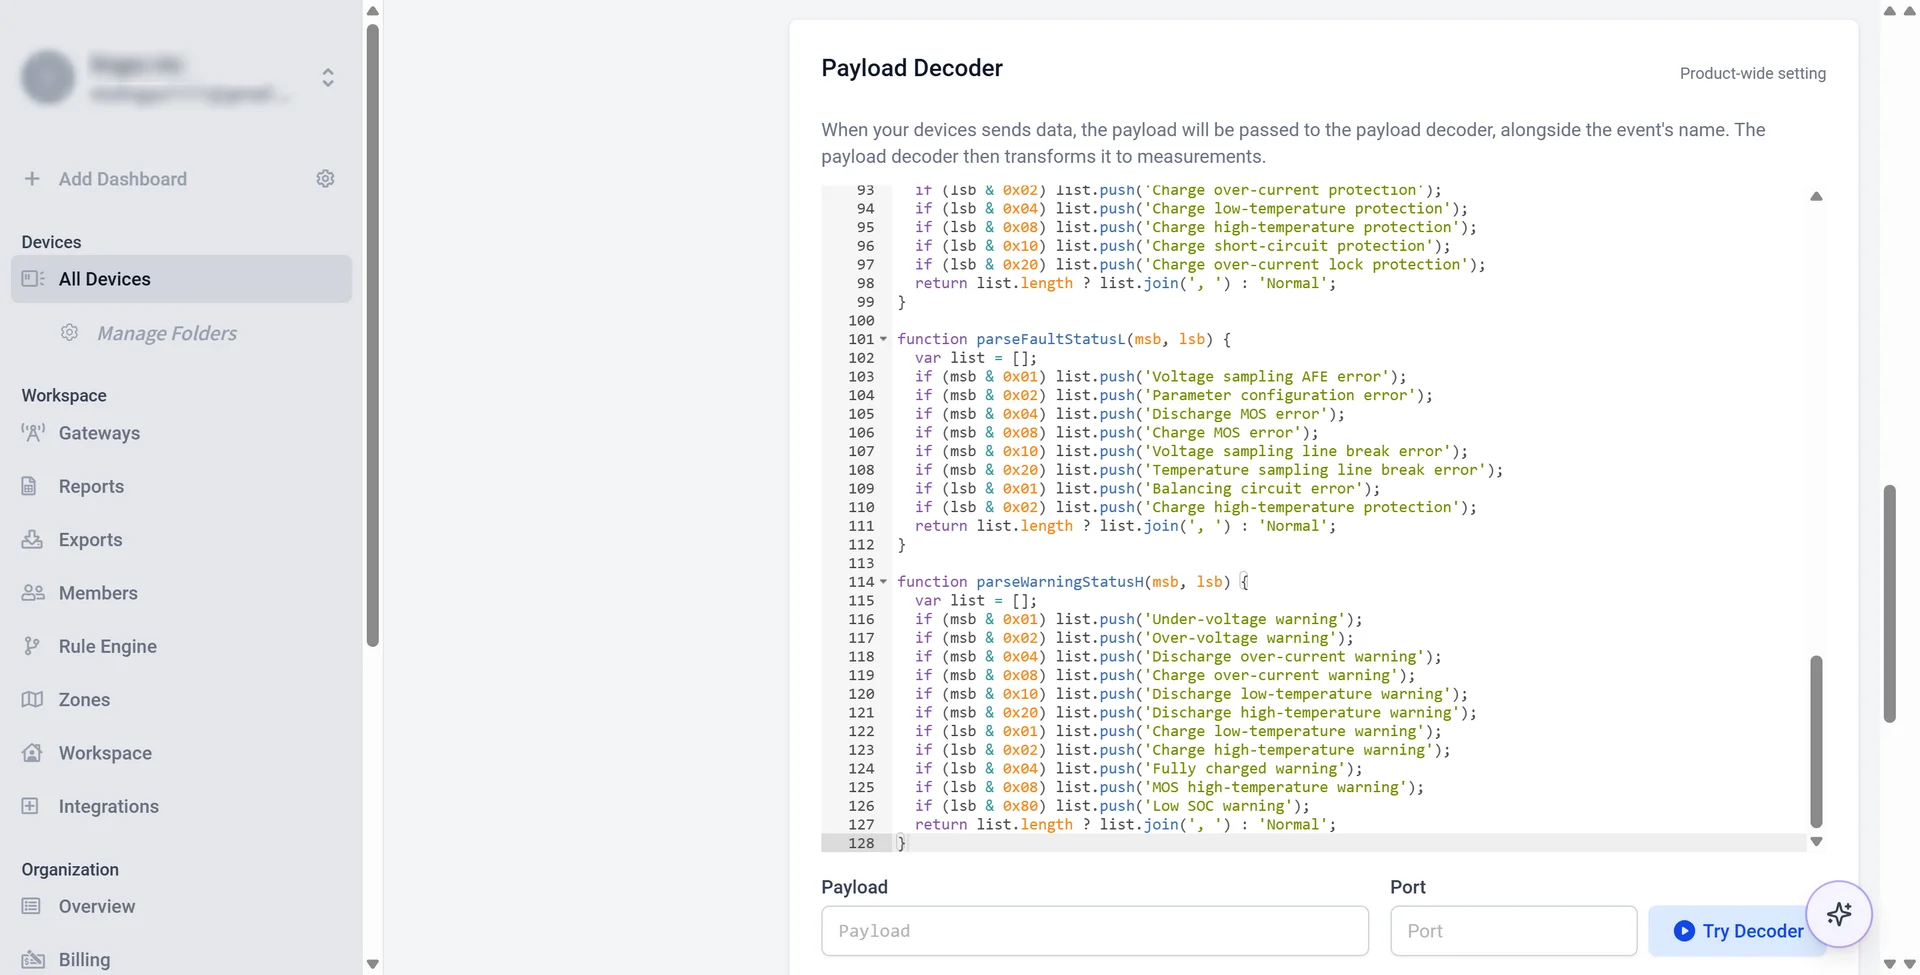The image size is (1920, 975).
Task: Open Members page from the sidebar
Action: point(98,593)
